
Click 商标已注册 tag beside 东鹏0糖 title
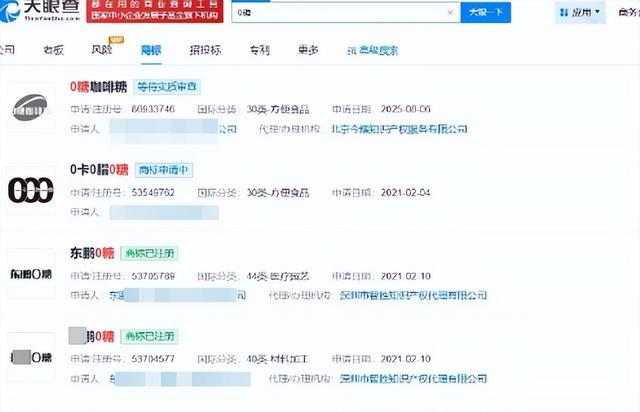(x=149, y=254)
